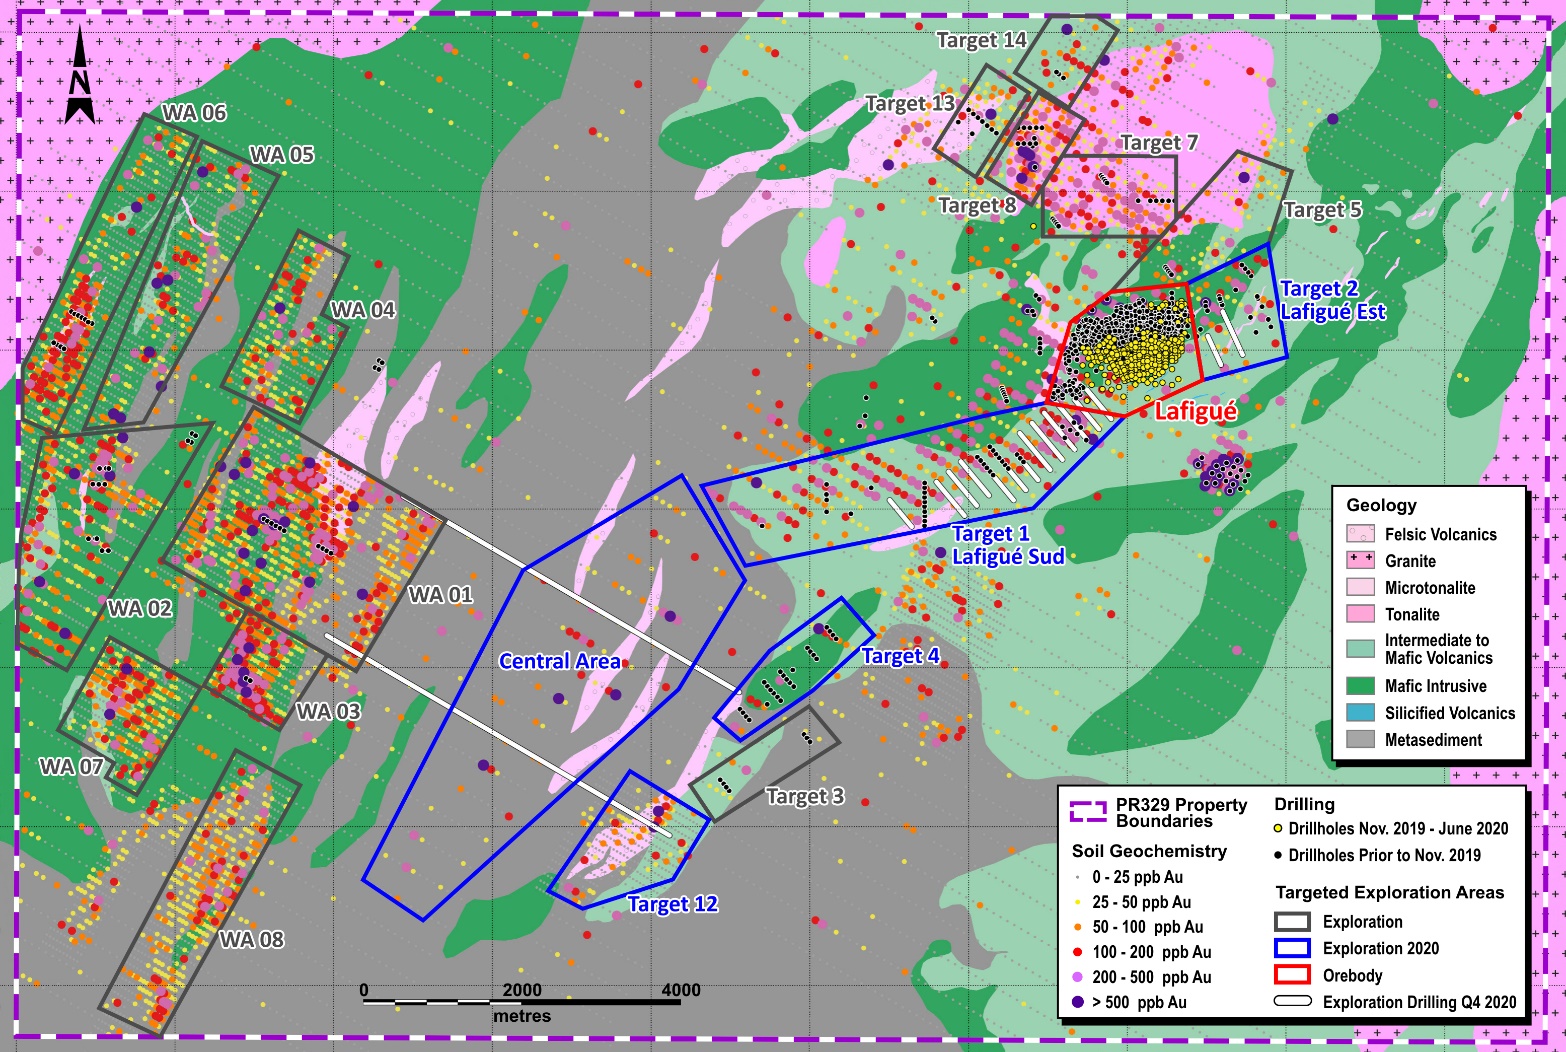Click the Target 1 Lafigué Sud label

(1007, 545)
